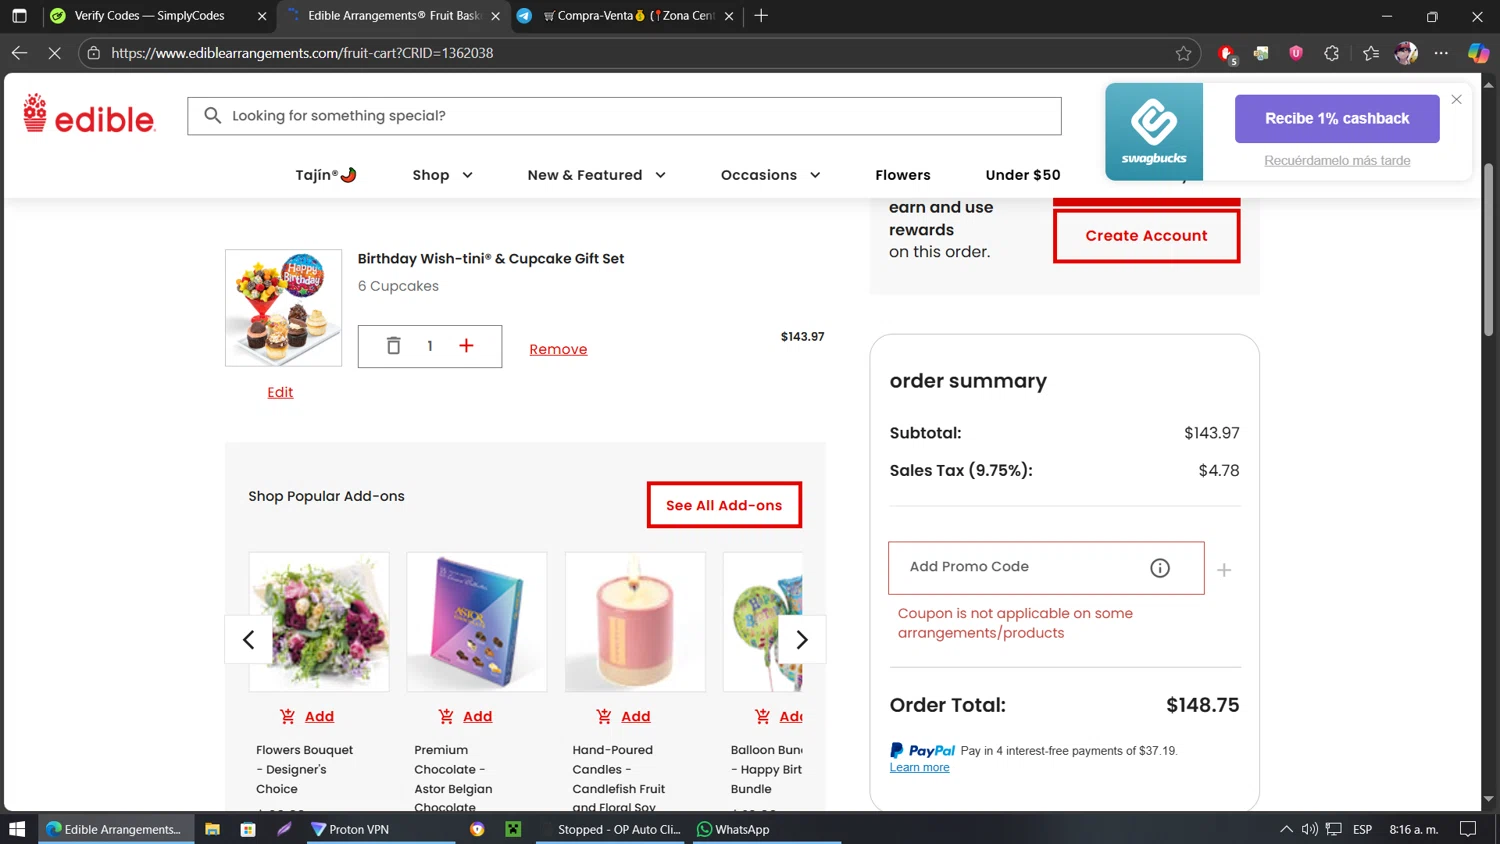Click the See All Add-ons button
Viewport: 1500px width, 844px height.
point(724,505)
